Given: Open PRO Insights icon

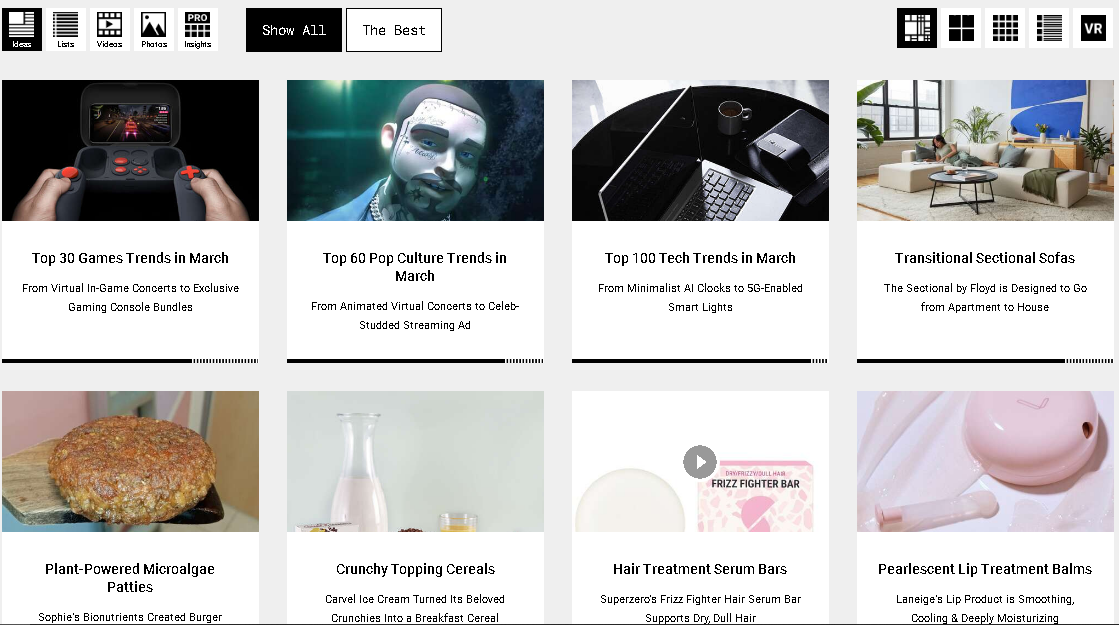Looking at the screenshot, I should pos(198,29).
